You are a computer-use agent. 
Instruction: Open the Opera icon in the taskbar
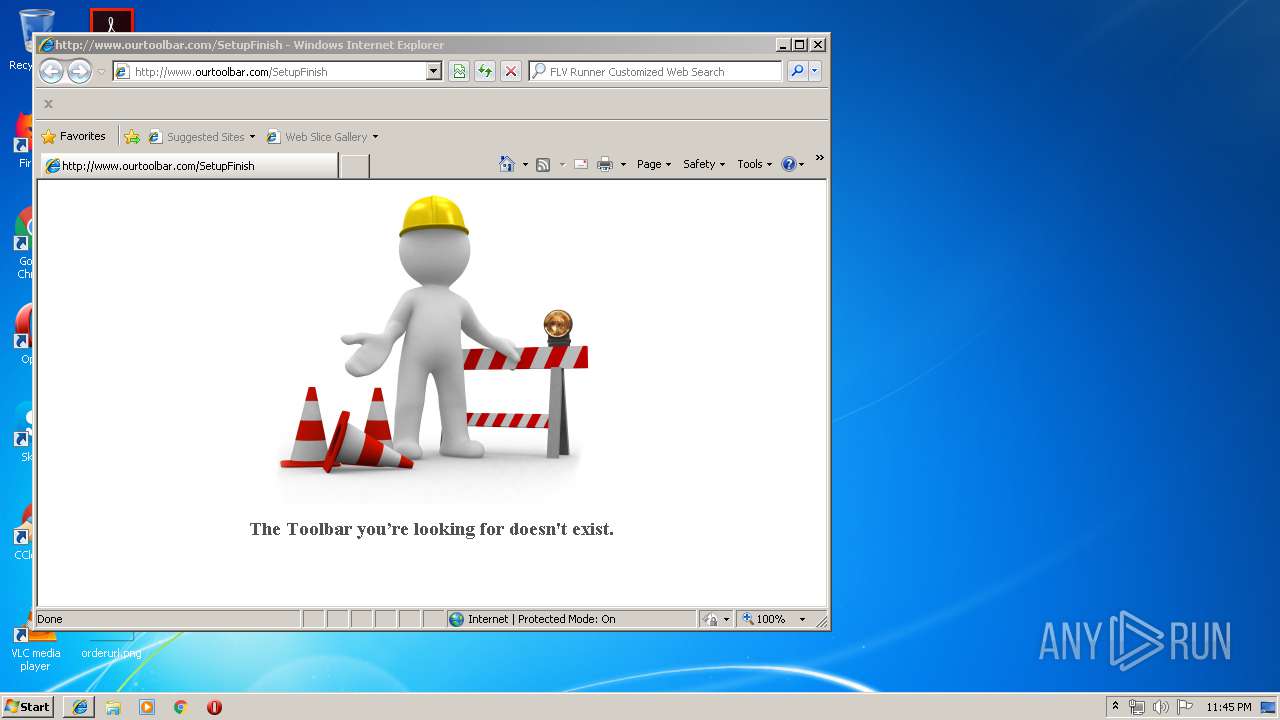pyautogui.click(x=214, y=707)
